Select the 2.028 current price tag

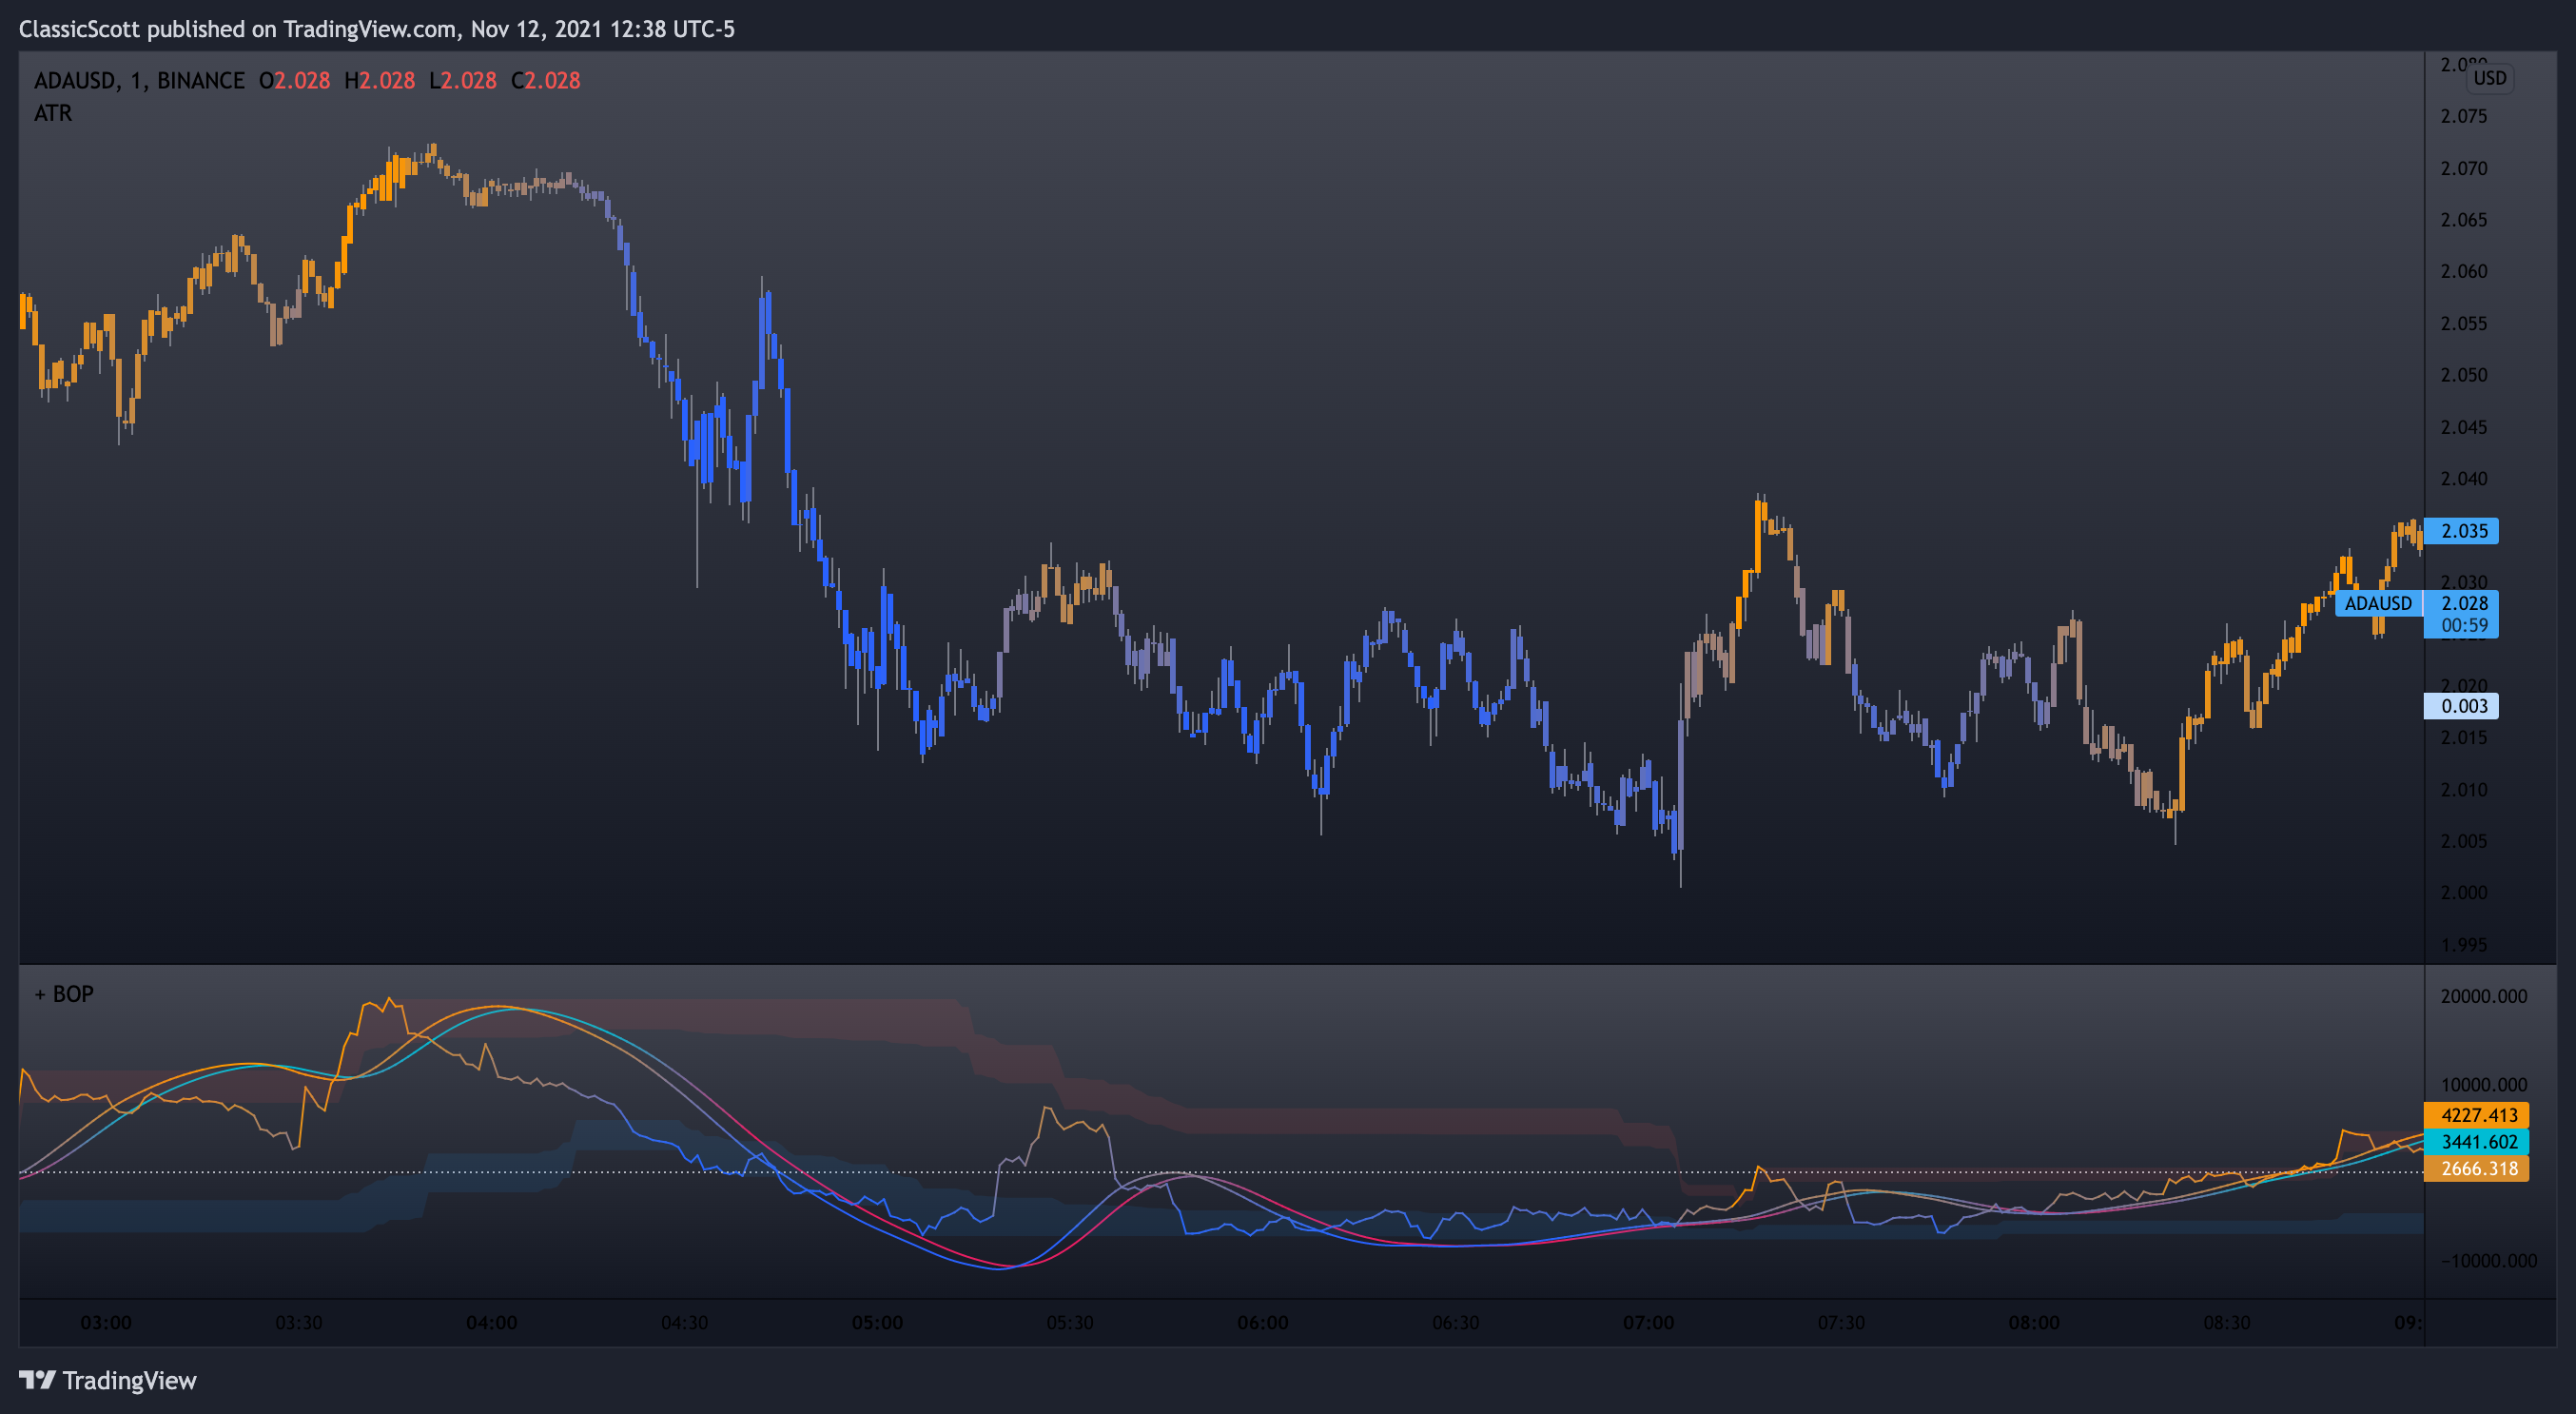pos(2462,603)
